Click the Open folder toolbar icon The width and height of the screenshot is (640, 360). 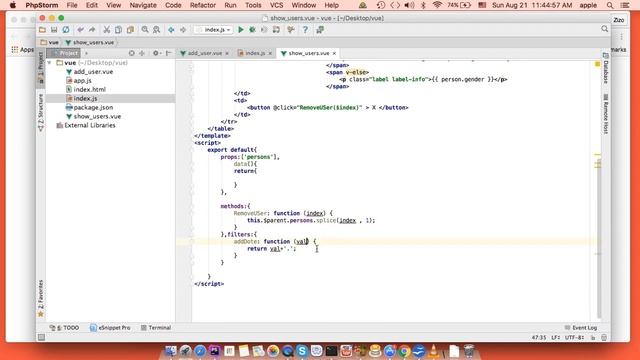pyautogui.click(x=42, y=30)
